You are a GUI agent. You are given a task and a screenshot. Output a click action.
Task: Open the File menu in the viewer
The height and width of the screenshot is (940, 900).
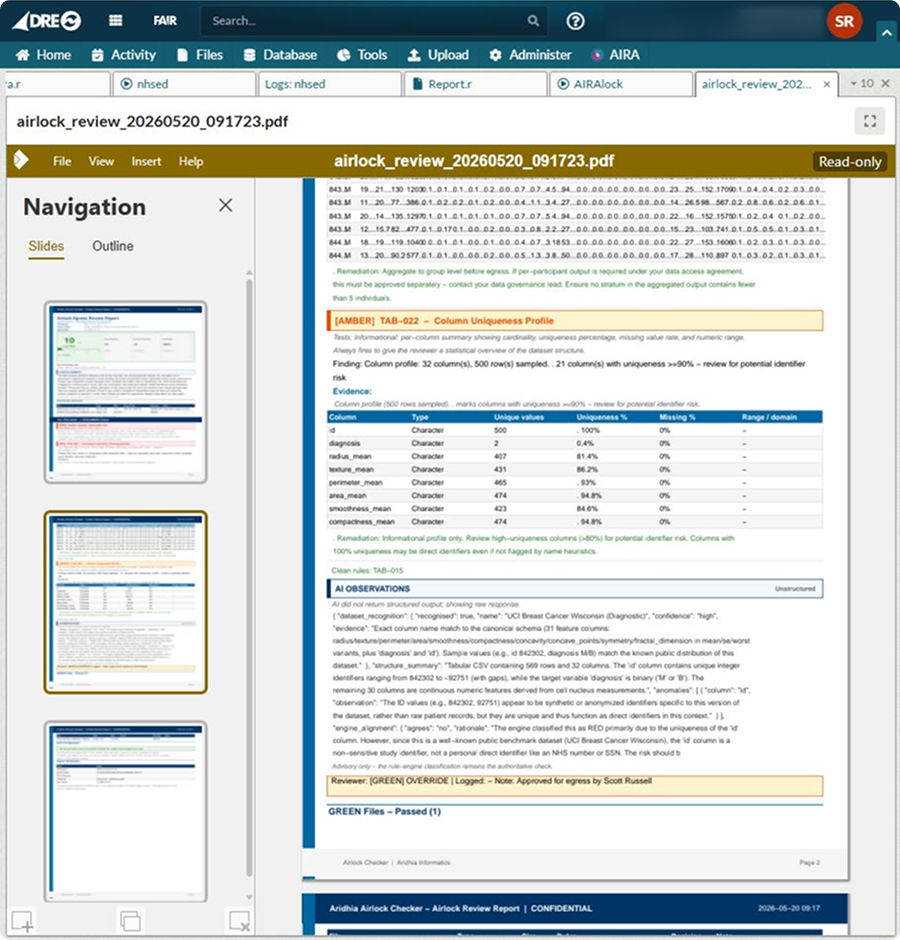coord(62,161)
